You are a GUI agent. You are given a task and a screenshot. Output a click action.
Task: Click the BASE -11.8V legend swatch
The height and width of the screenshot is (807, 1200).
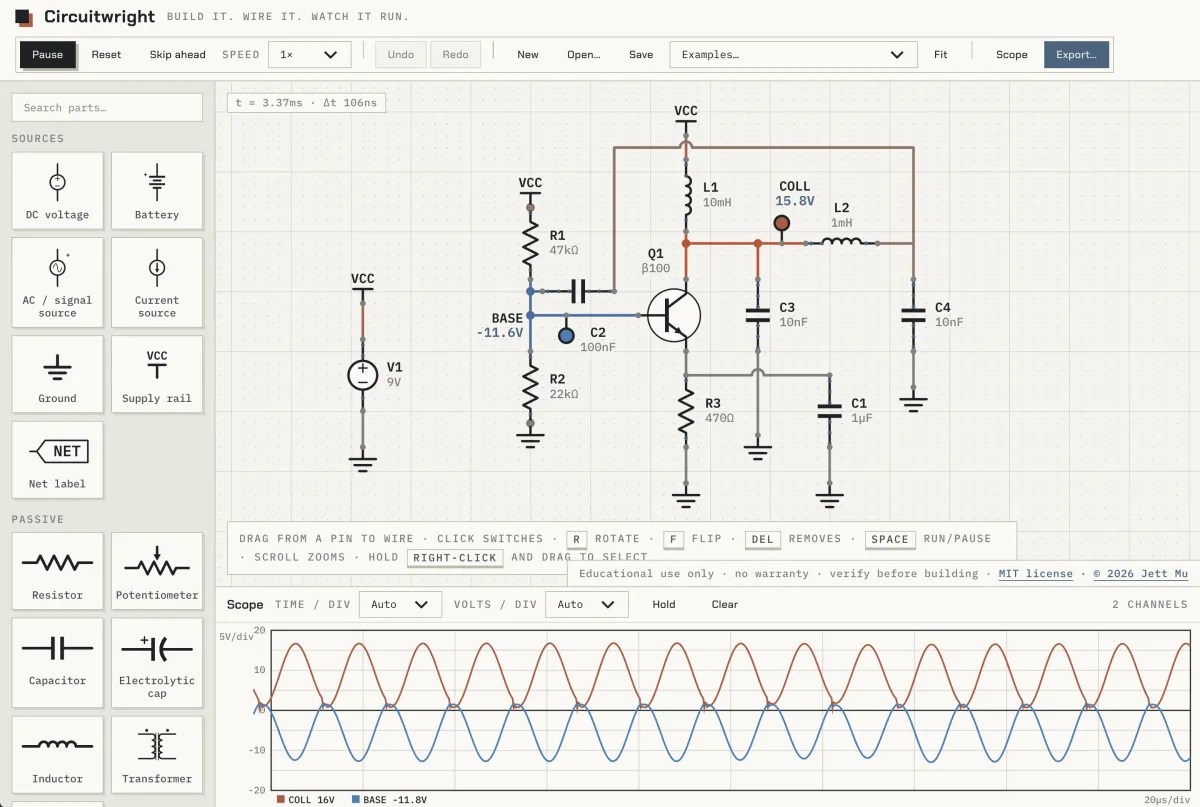(357, 799)
